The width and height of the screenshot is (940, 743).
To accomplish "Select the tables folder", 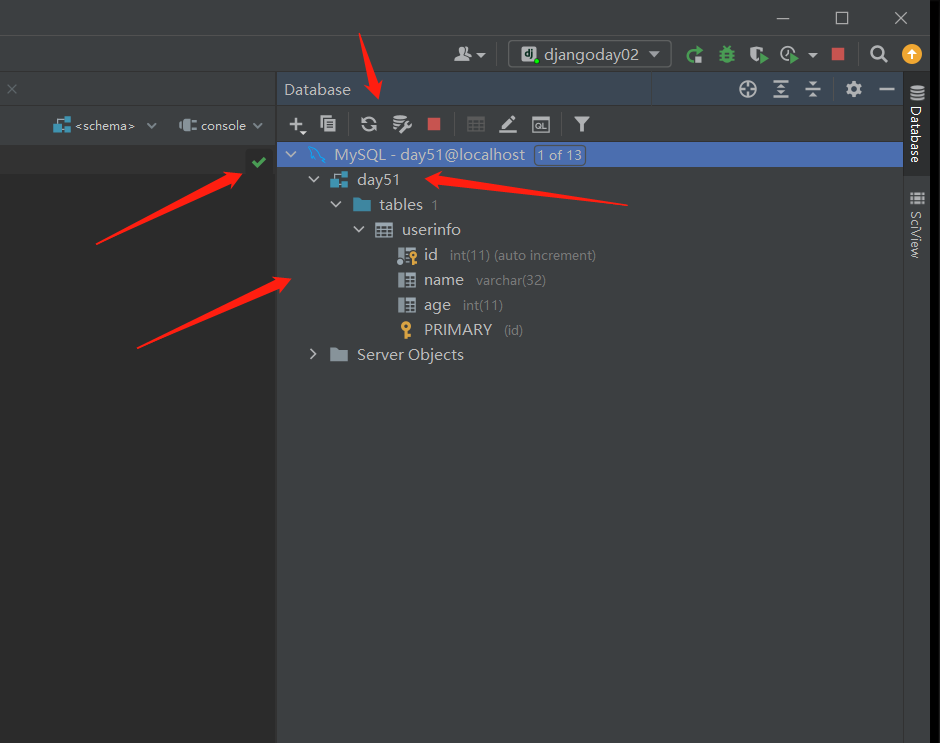I will tap(401, 204).
